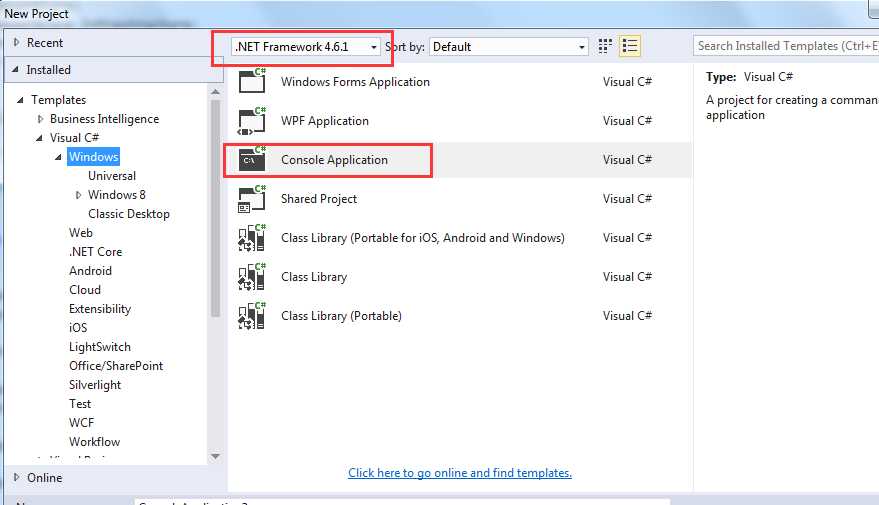The width and height of the screenshot is (879, 505).
Task: Collapse the Installed section
Action: click(16, 70)
